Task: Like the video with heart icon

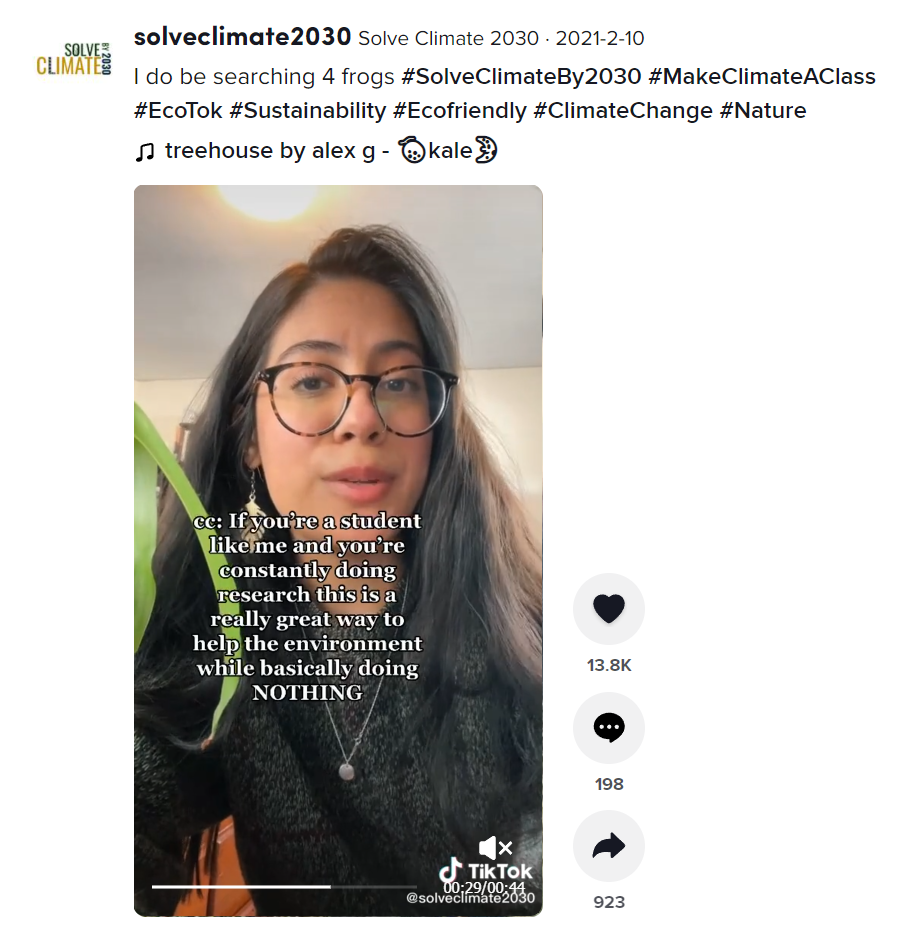Action: [609, 608]
